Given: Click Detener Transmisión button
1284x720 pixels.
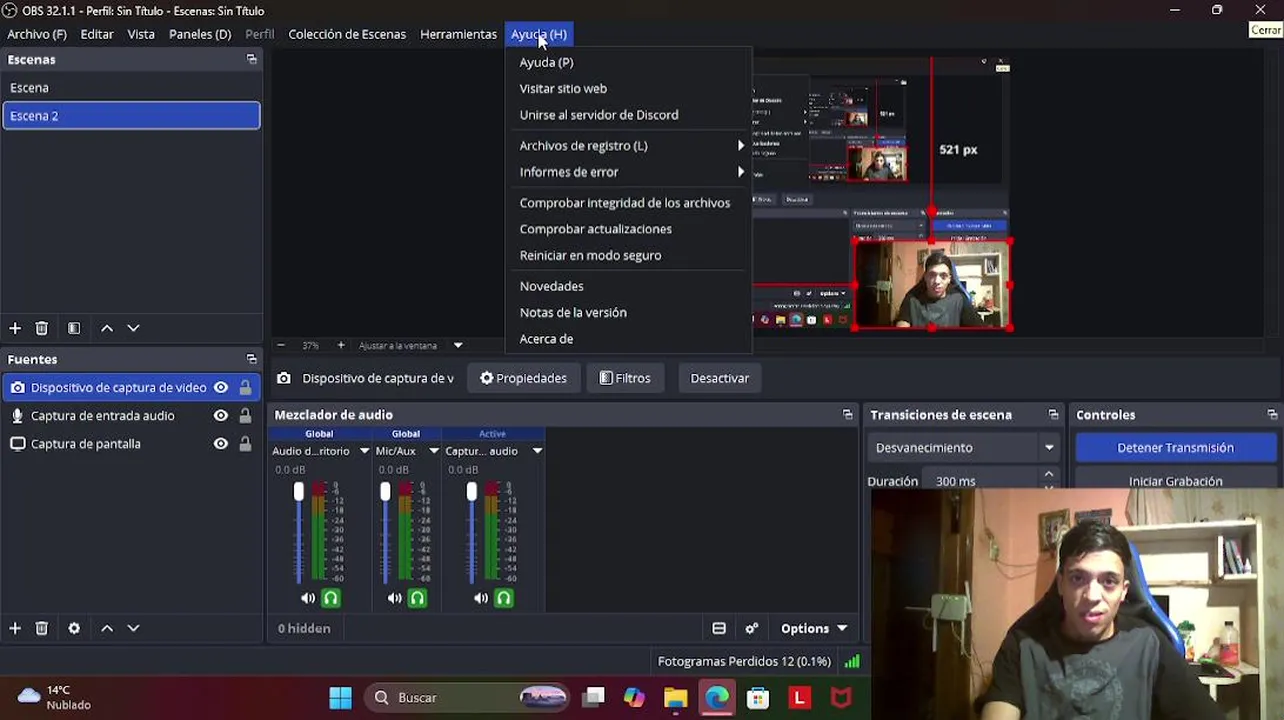Looking at the screenshot, I should click(x=1175, y=447).
